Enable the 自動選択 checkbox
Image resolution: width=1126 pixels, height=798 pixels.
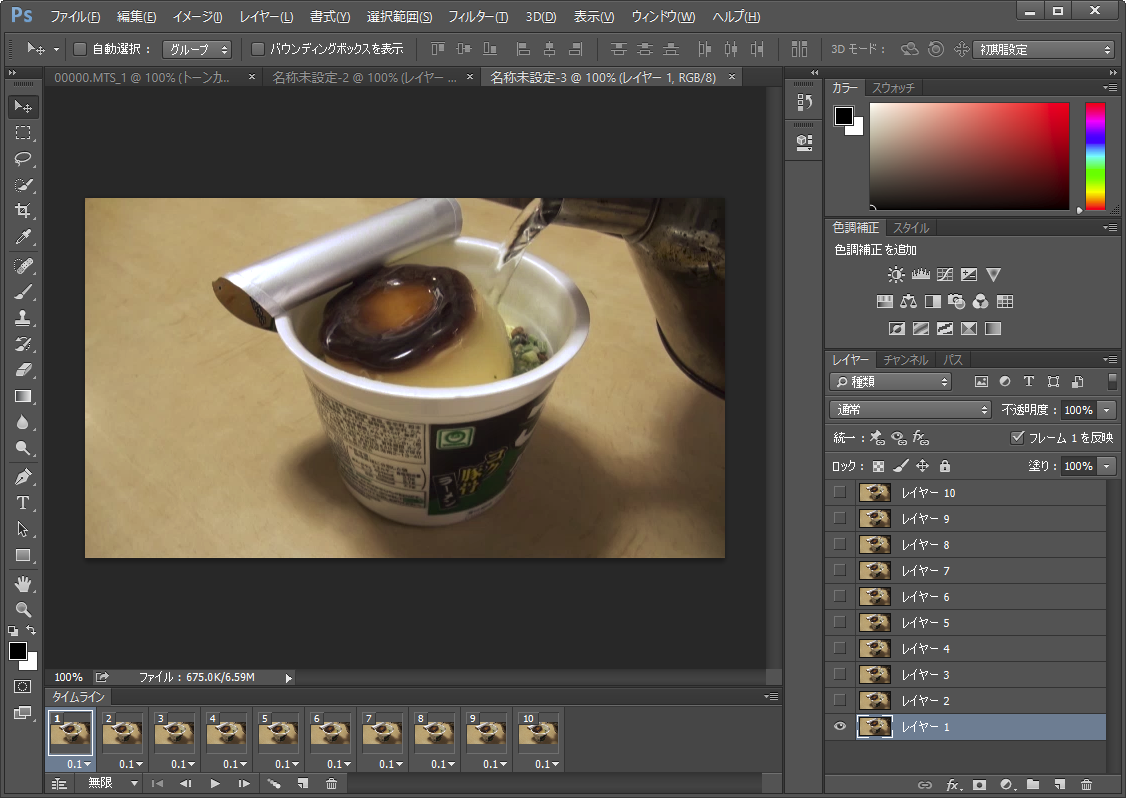80,49
